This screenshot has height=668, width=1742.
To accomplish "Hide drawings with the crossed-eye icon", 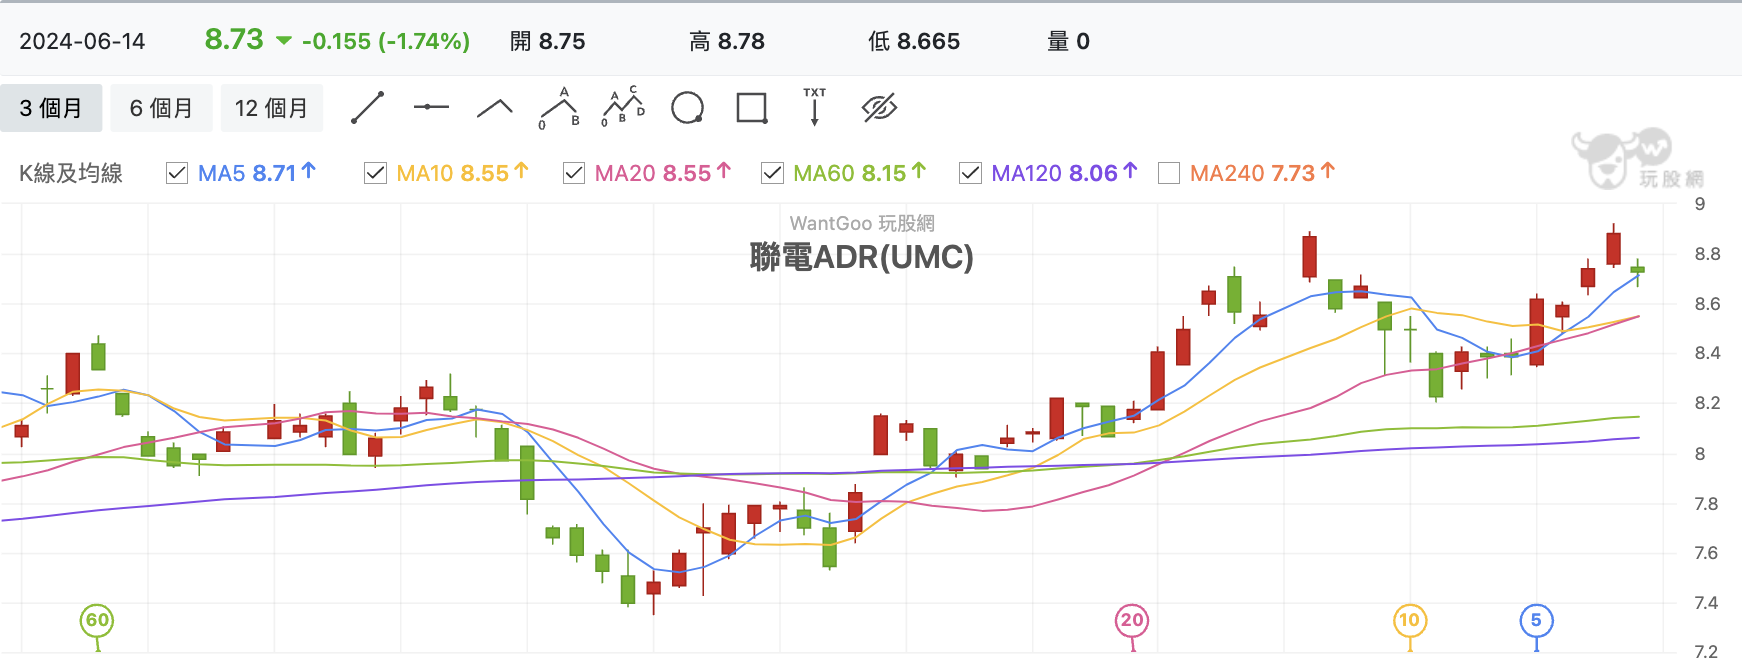I will pos(879,108).
